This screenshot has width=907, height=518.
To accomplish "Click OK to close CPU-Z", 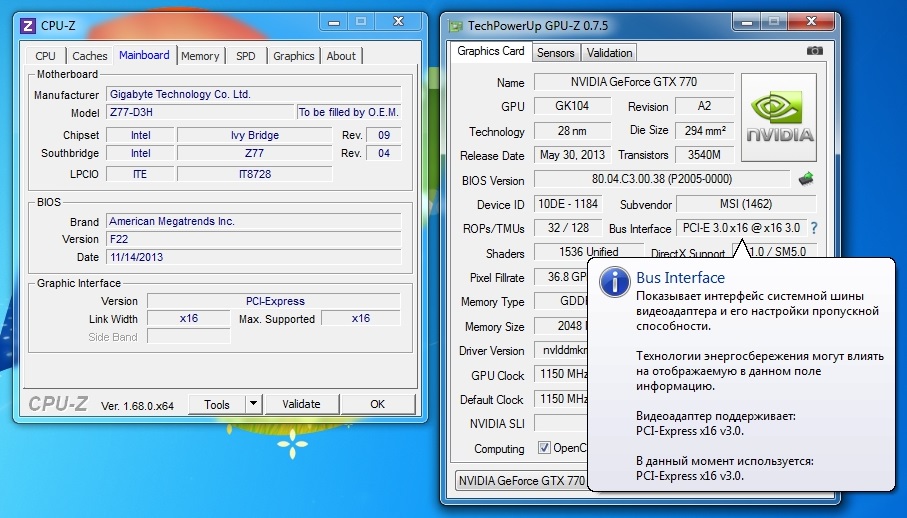I will (378, 404).
